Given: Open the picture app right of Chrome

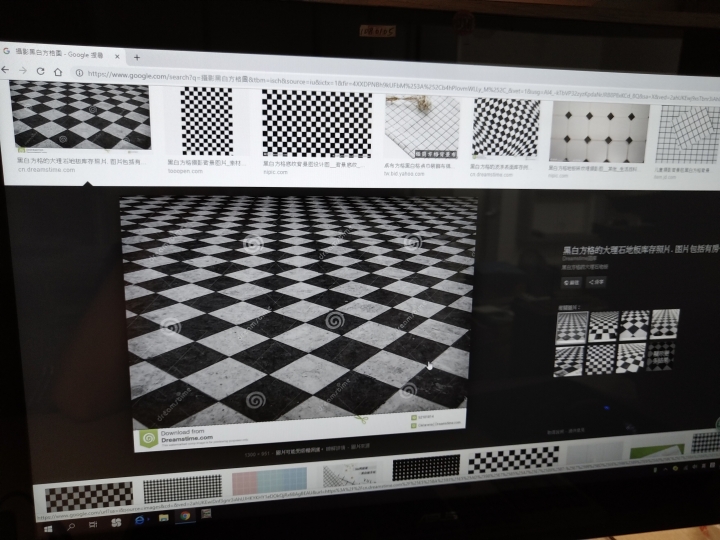Looking at the screenshot, I should click(206, 514).
